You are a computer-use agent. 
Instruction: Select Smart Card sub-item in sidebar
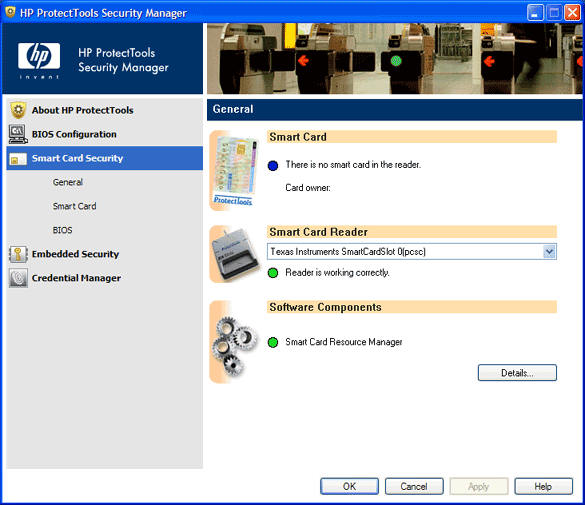pyautogui.click(x=74, y=206)
